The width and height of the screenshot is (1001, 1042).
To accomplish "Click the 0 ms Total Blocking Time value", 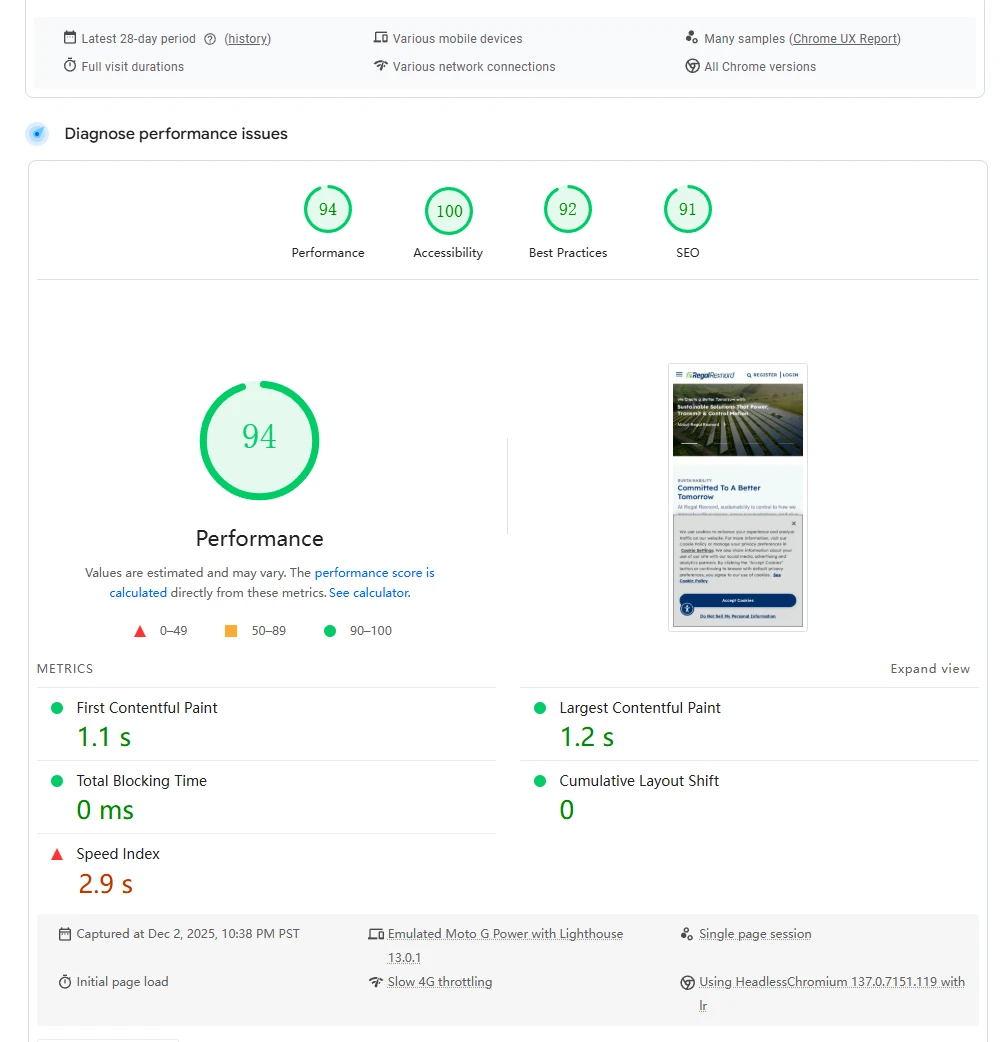I will pos(105,810).
